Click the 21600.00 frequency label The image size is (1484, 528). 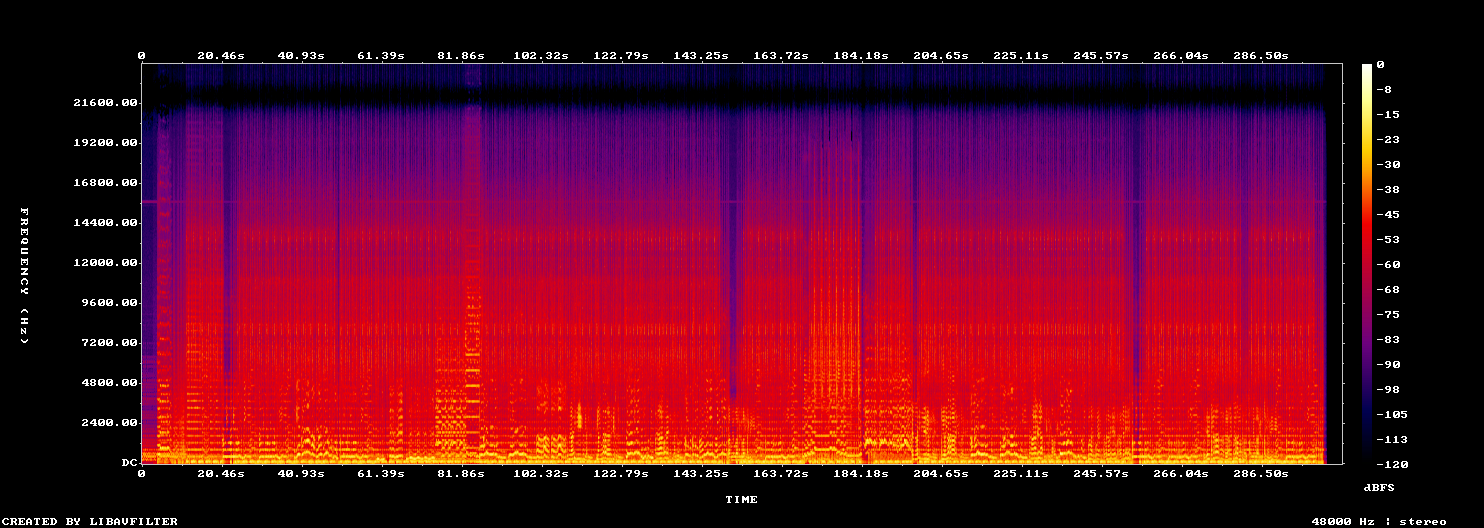(x=104, y=103)
